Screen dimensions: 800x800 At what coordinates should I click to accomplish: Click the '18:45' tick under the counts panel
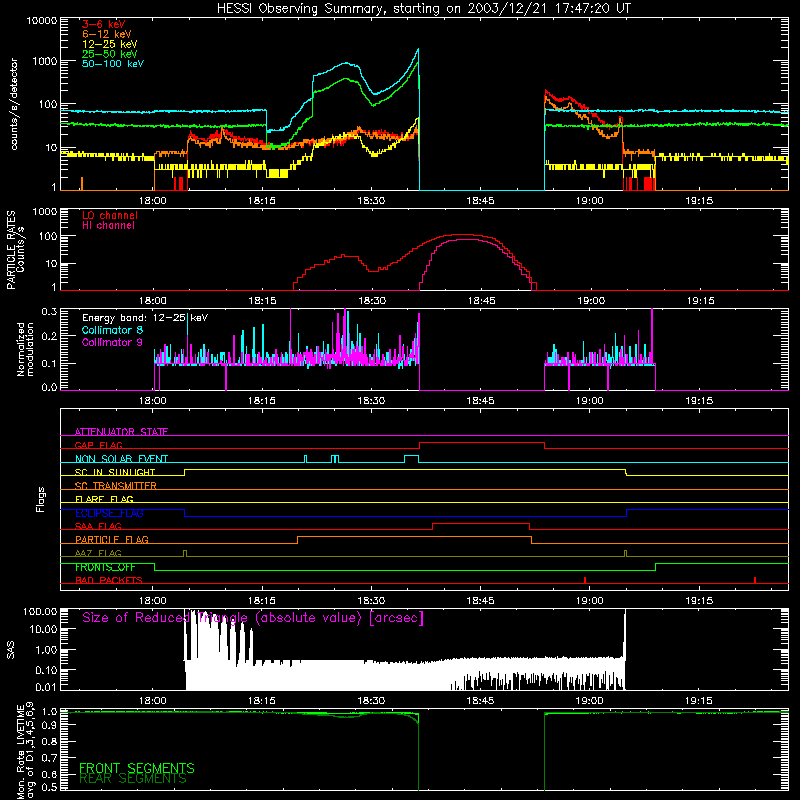[480, 201]
